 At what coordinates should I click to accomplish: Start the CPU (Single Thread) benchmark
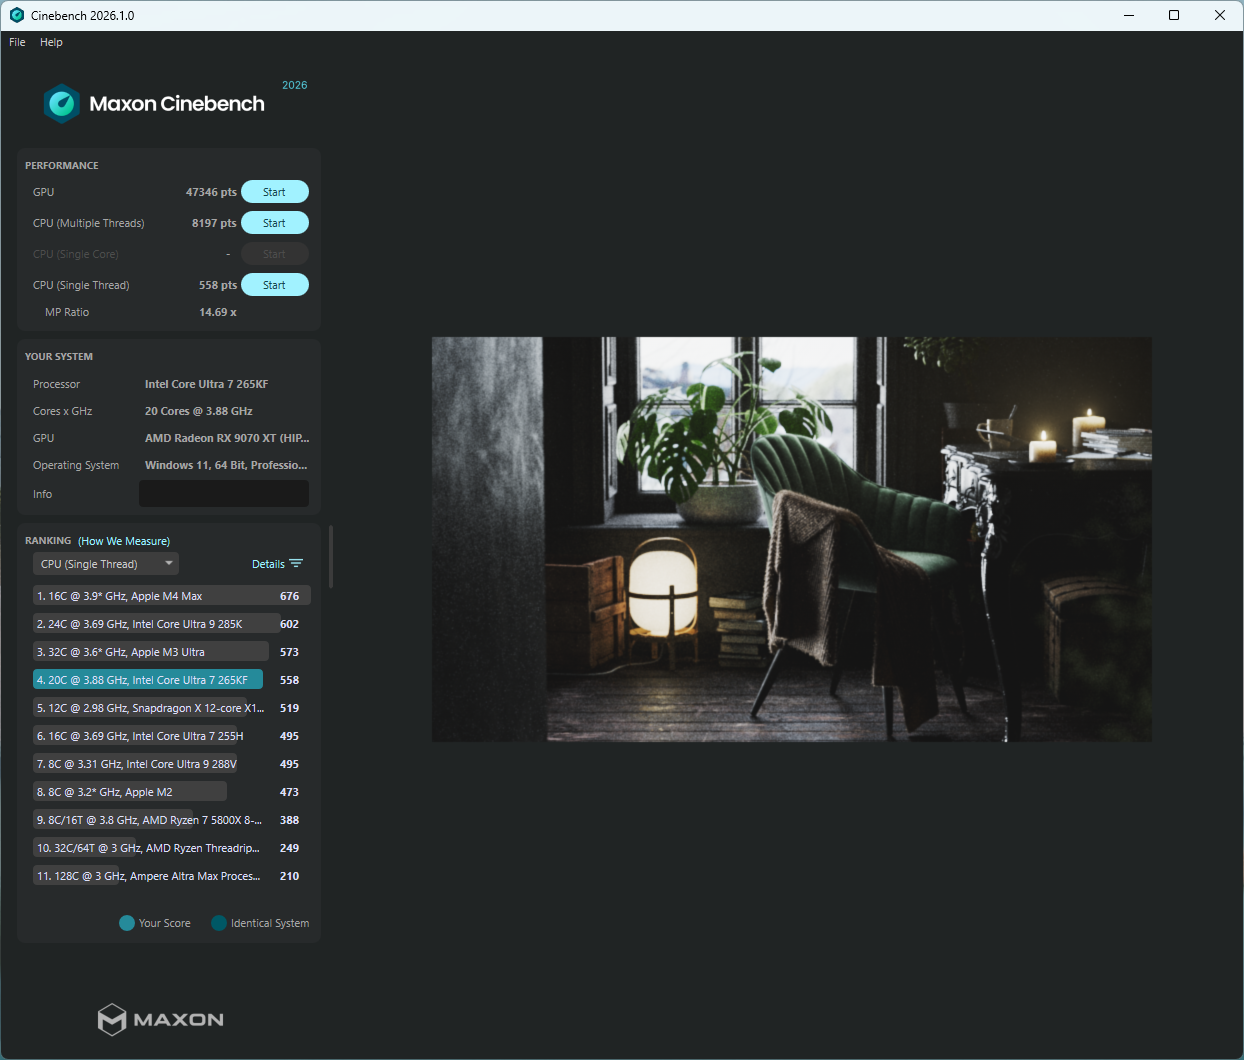(275, 285)
